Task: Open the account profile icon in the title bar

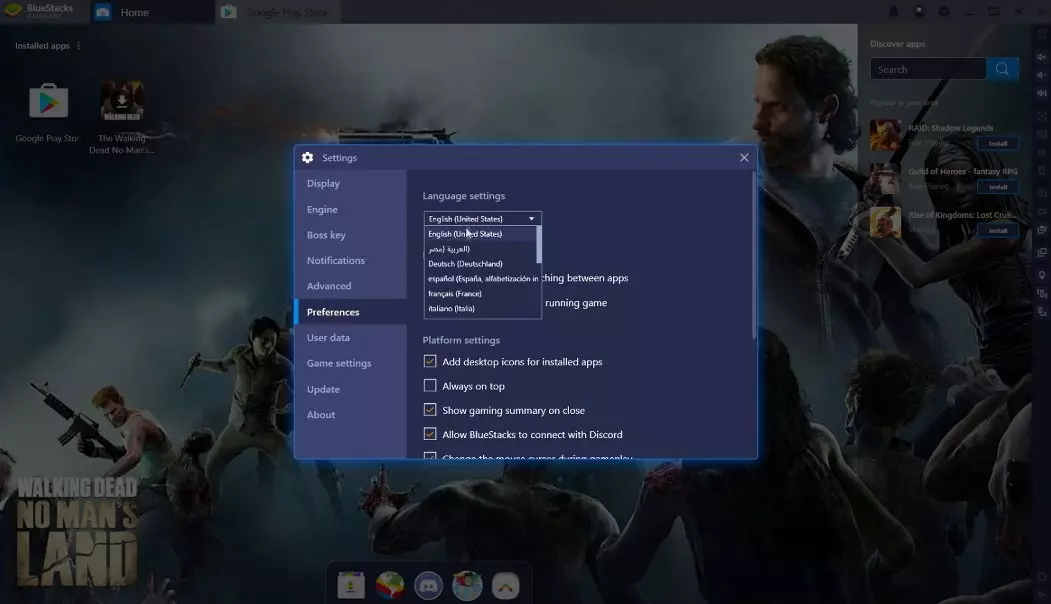Action: (919, 12)
